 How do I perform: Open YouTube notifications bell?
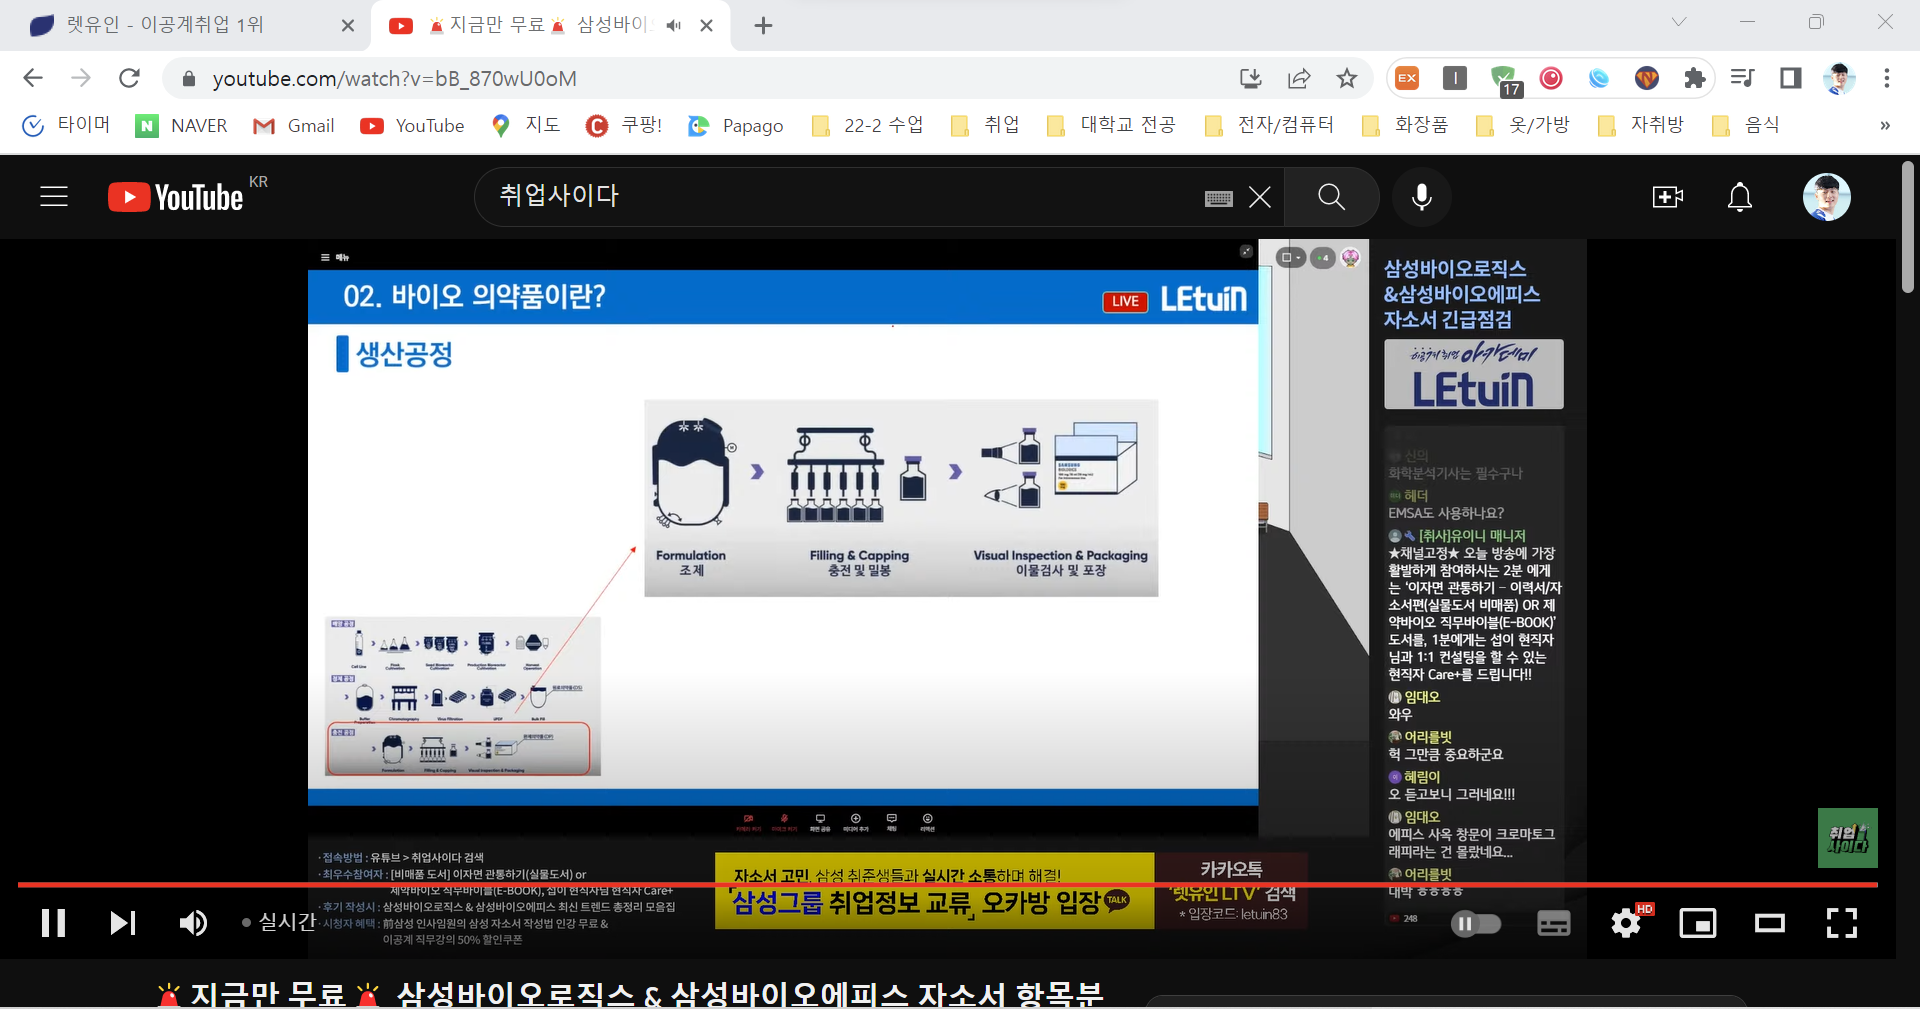(x=1740, y=197)
